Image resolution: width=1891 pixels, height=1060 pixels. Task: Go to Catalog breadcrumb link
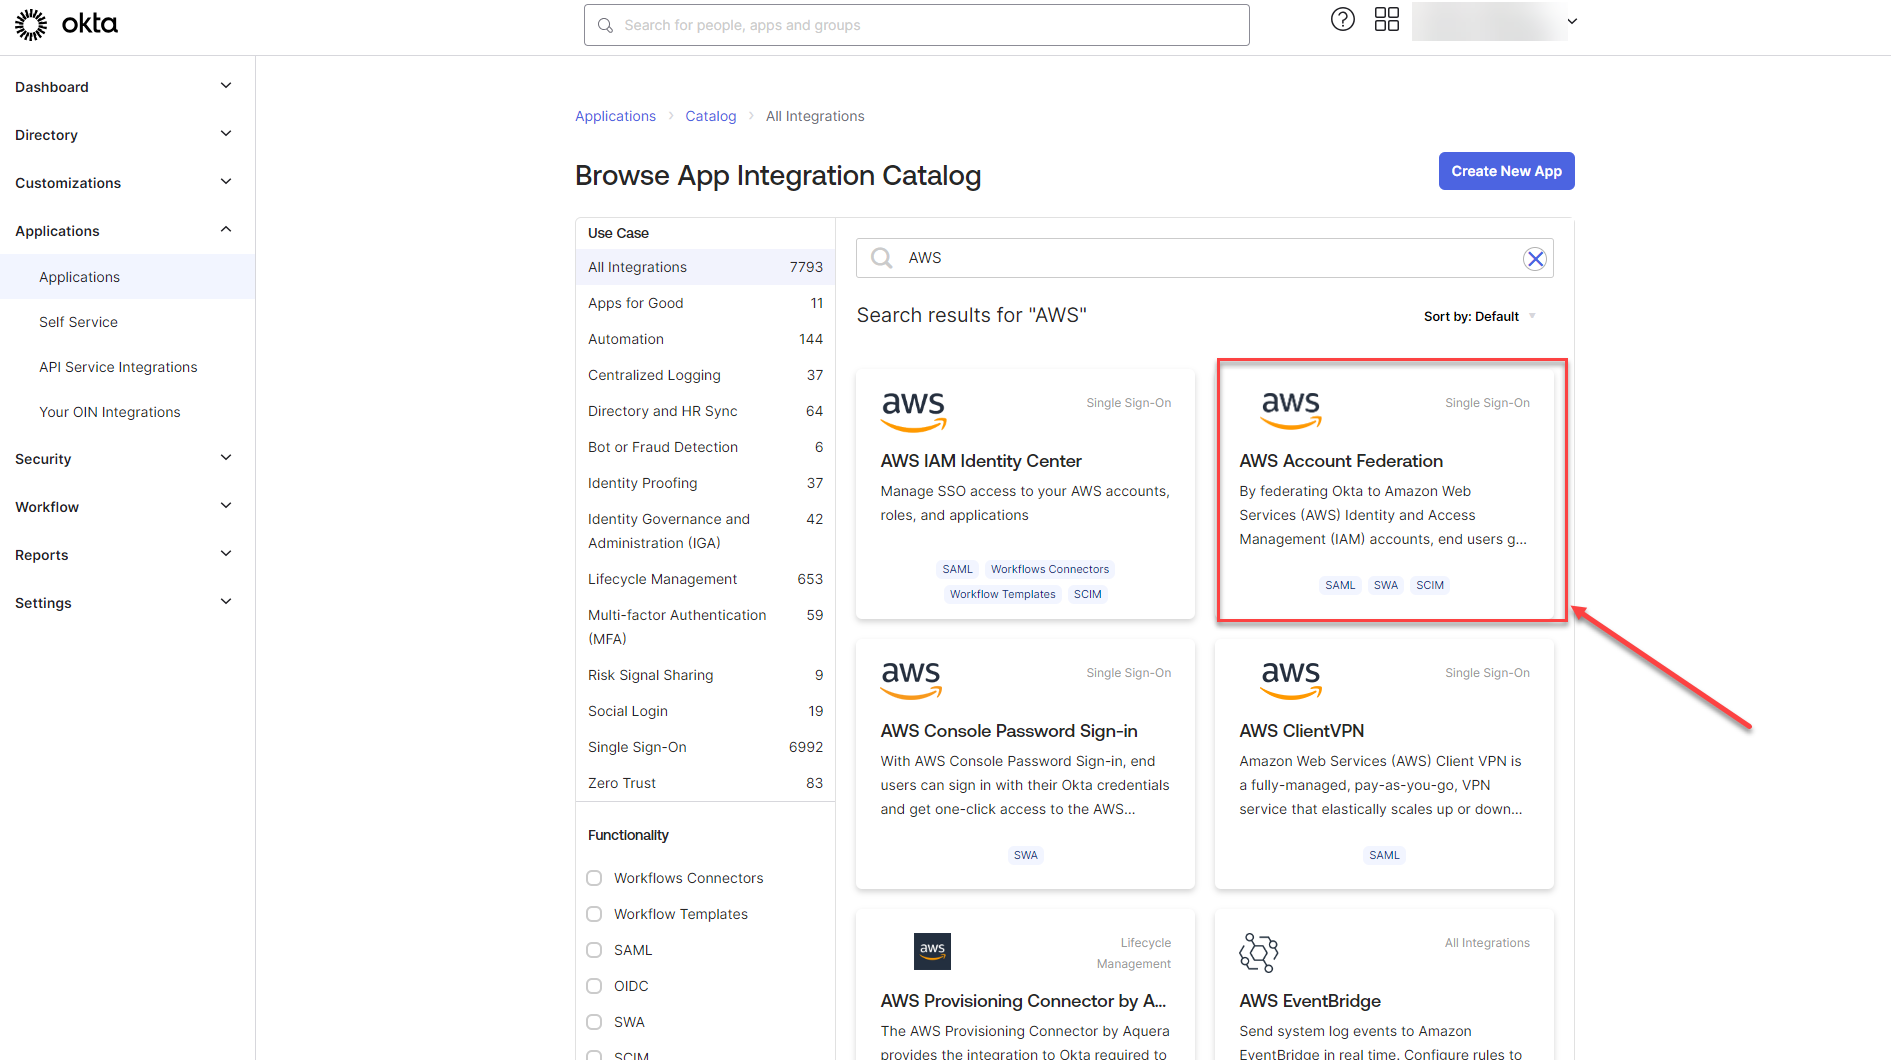point(710,116)
